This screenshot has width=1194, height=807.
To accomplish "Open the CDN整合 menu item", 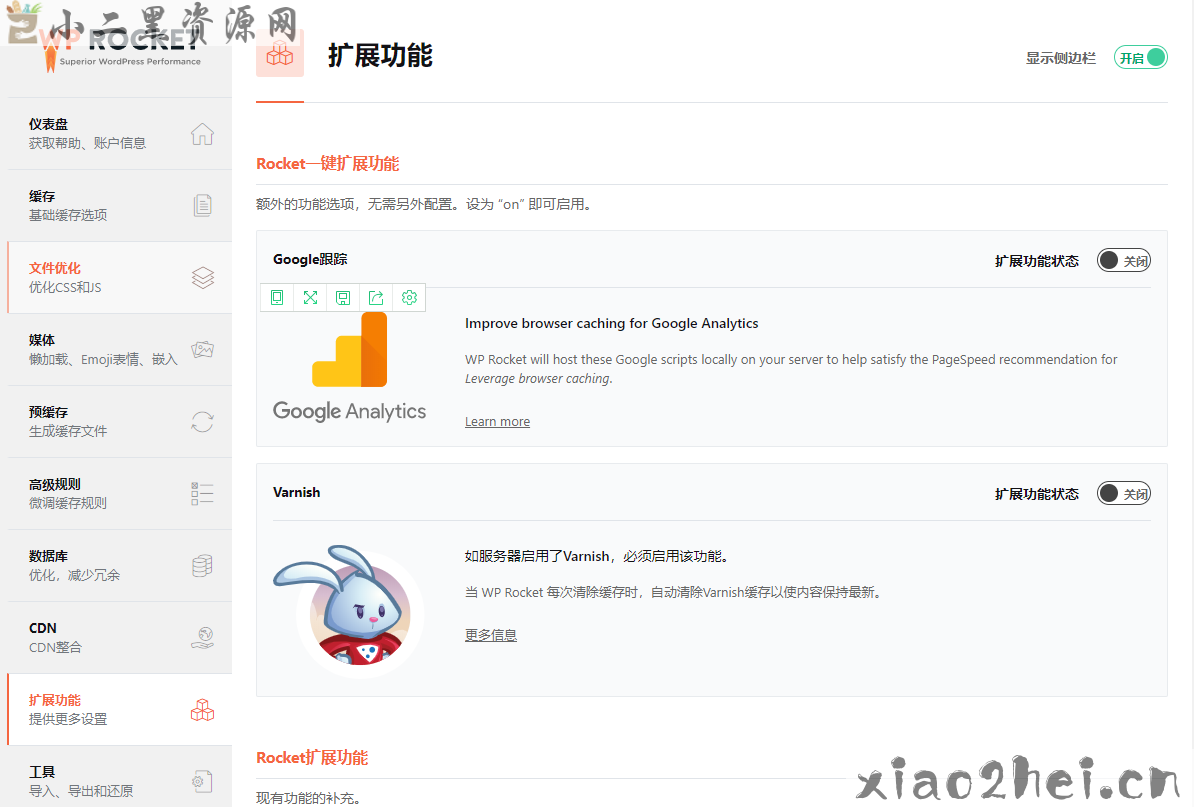I will 120,637.
